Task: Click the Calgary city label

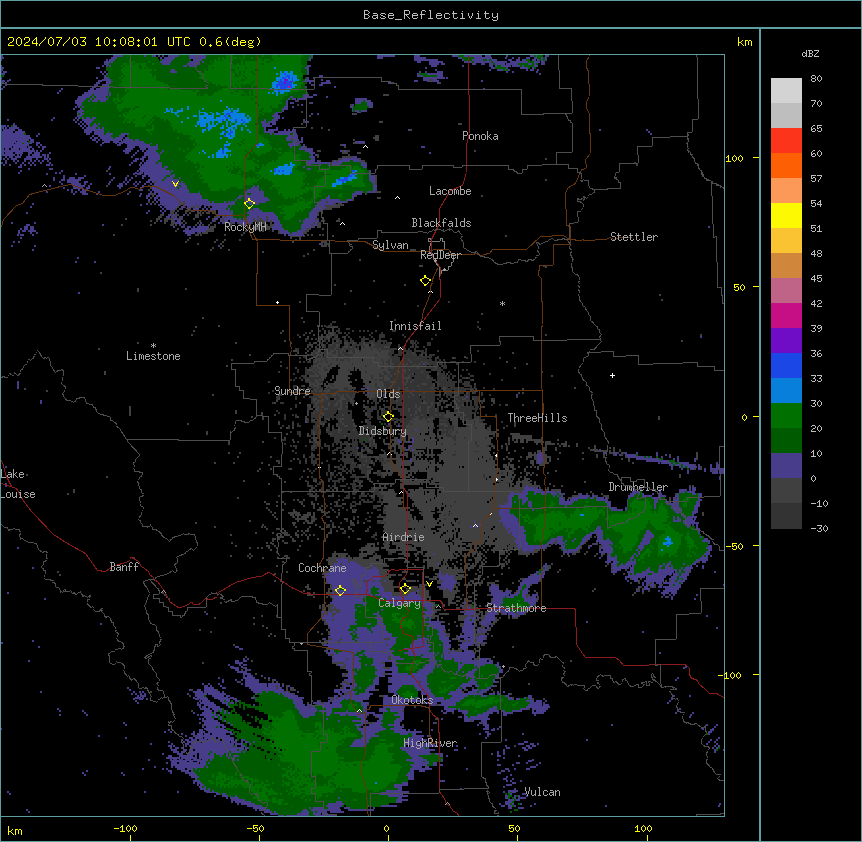Action: (x=399, y=603)
